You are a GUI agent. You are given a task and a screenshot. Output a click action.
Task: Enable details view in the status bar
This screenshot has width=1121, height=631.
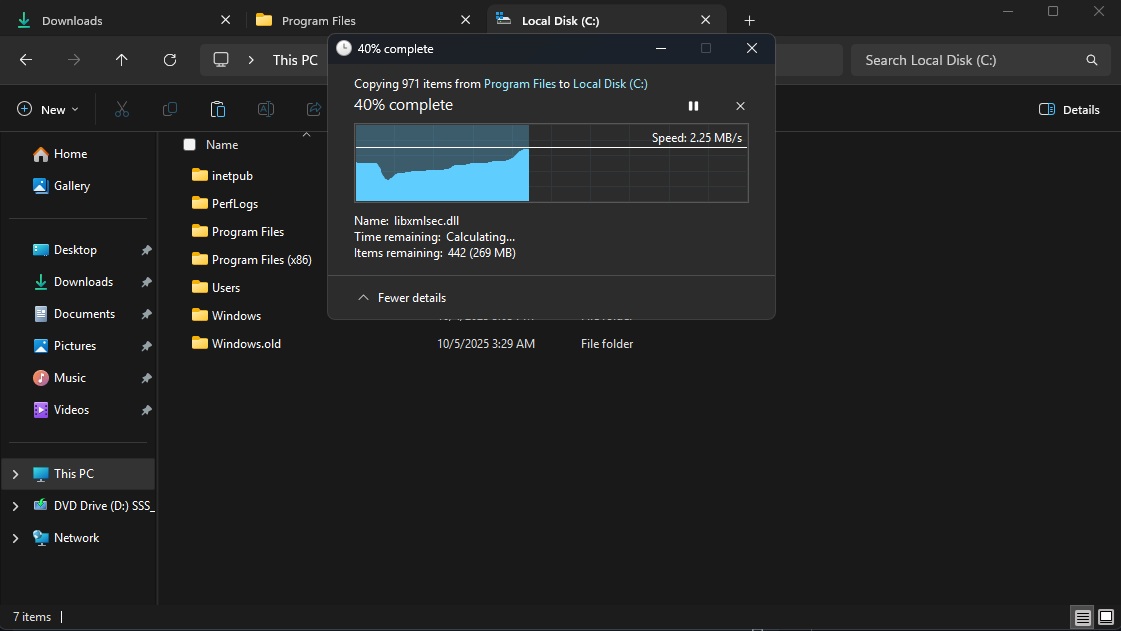point(1082,617)
